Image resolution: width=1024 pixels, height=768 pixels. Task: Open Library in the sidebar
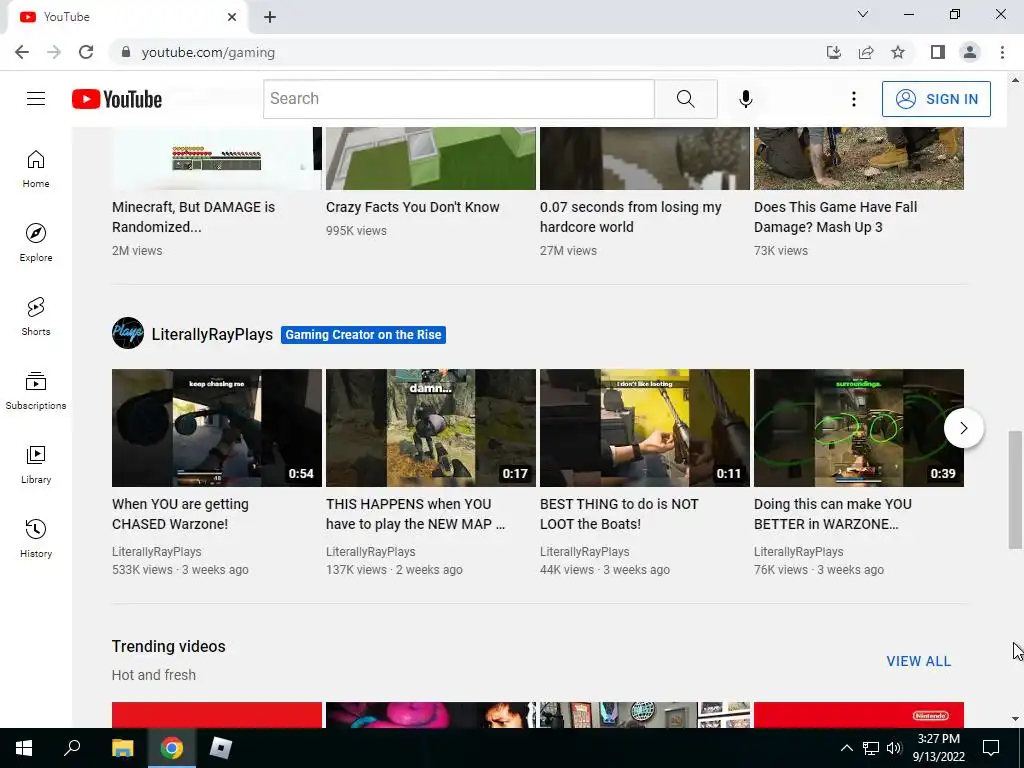[x=36, y=464]
